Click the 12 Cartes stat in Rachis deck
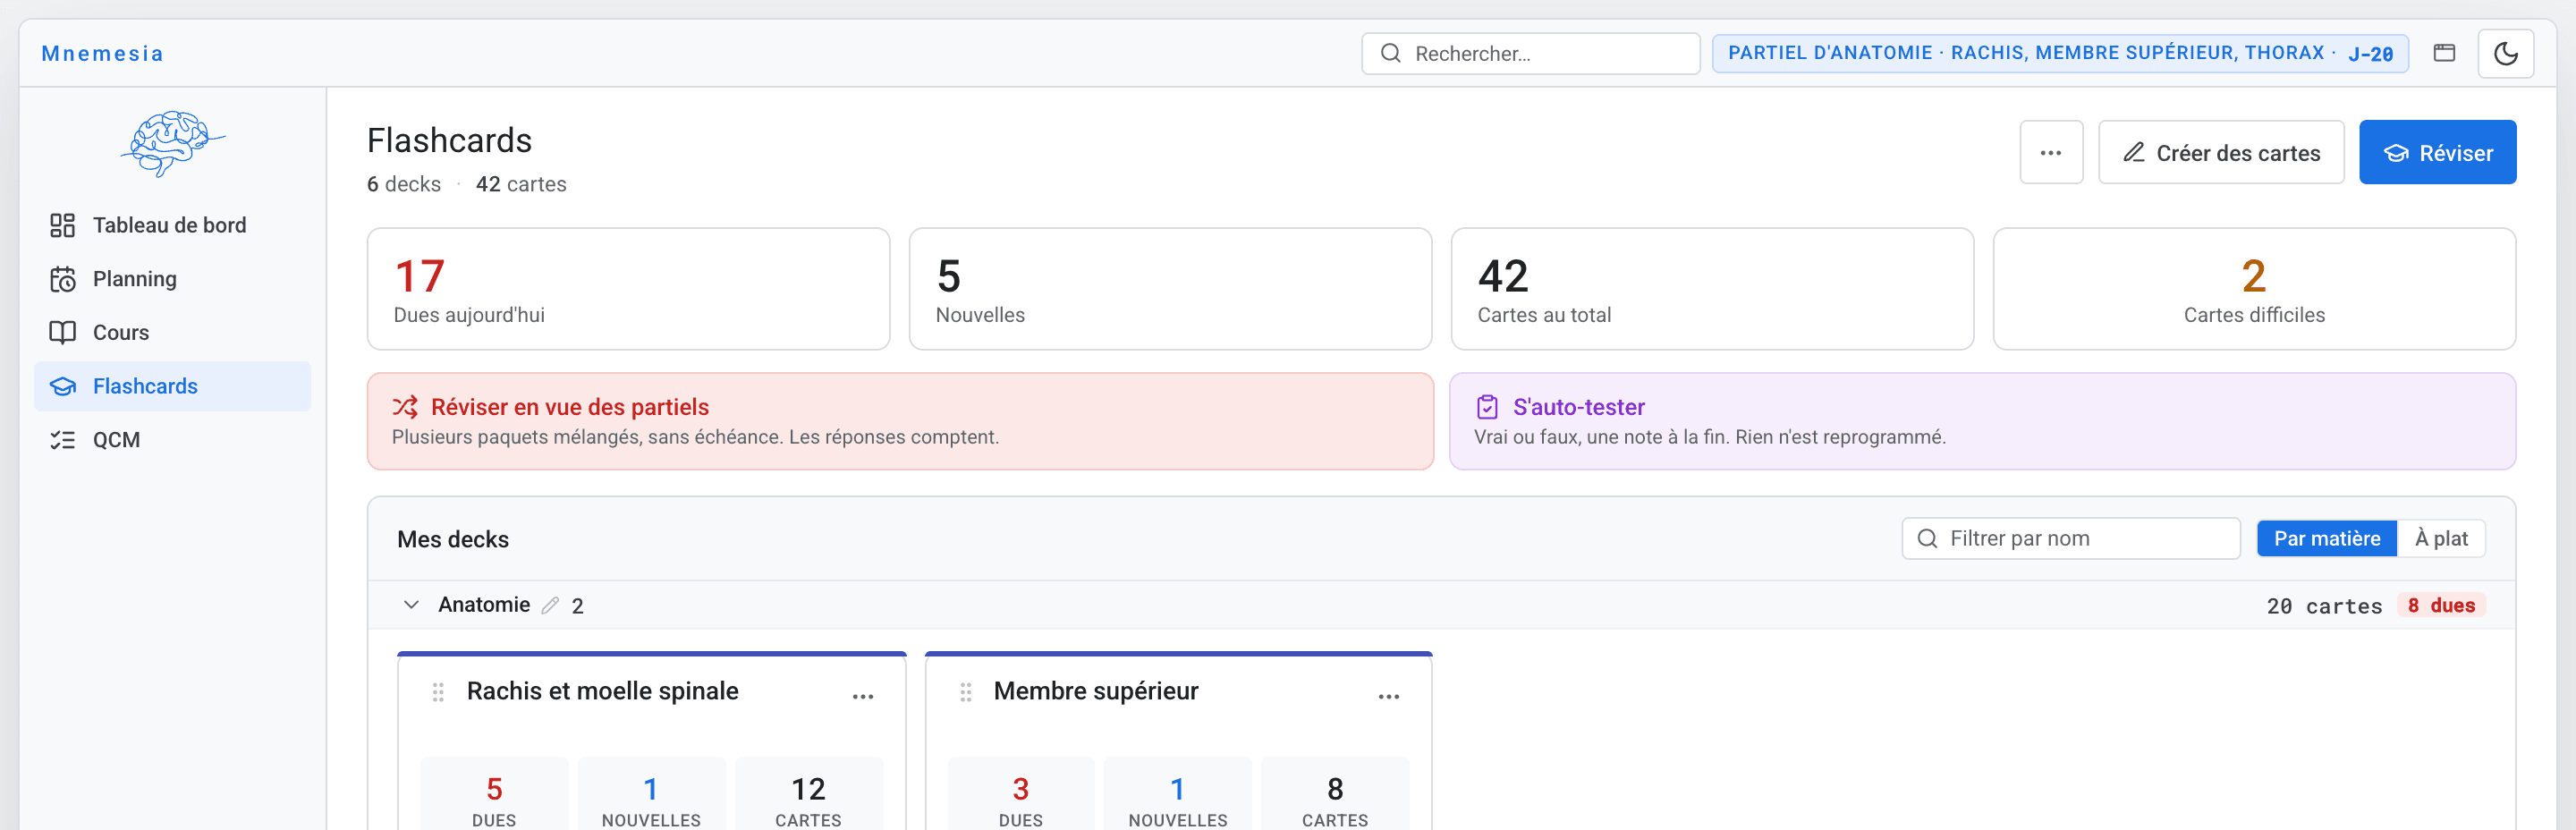 pos(808,795)
